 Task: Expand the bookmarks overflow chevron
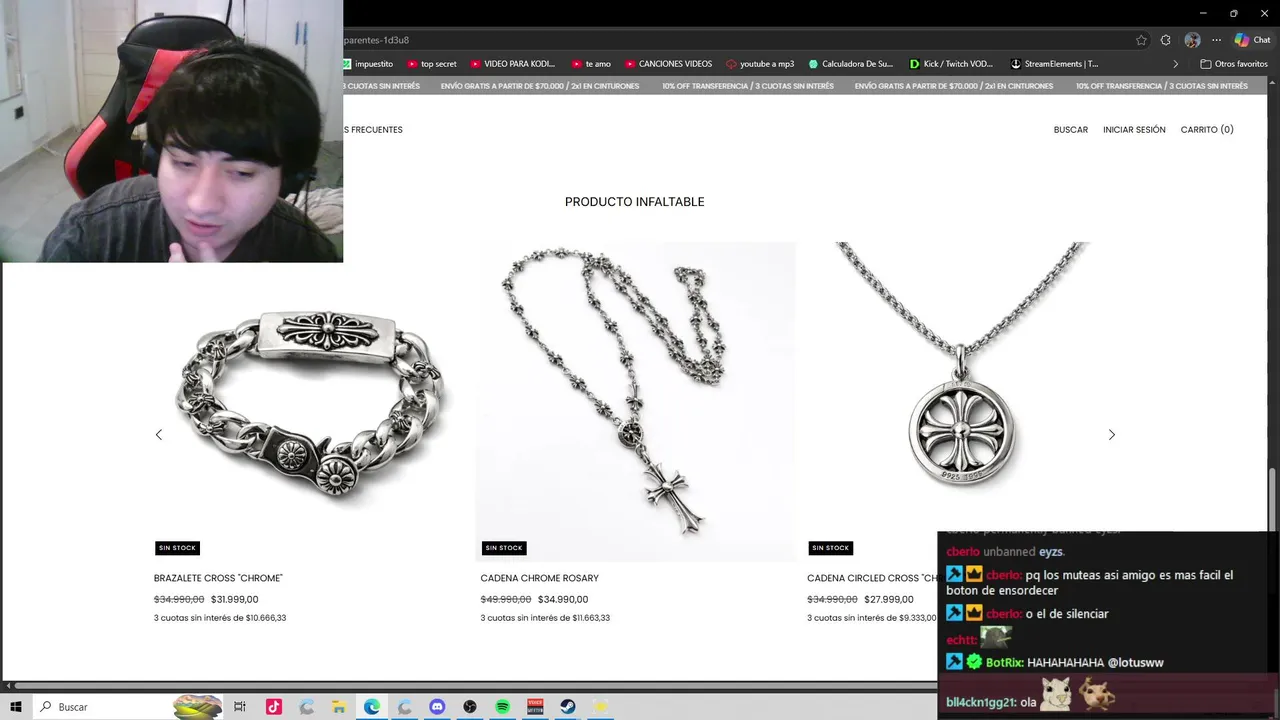1175,64
